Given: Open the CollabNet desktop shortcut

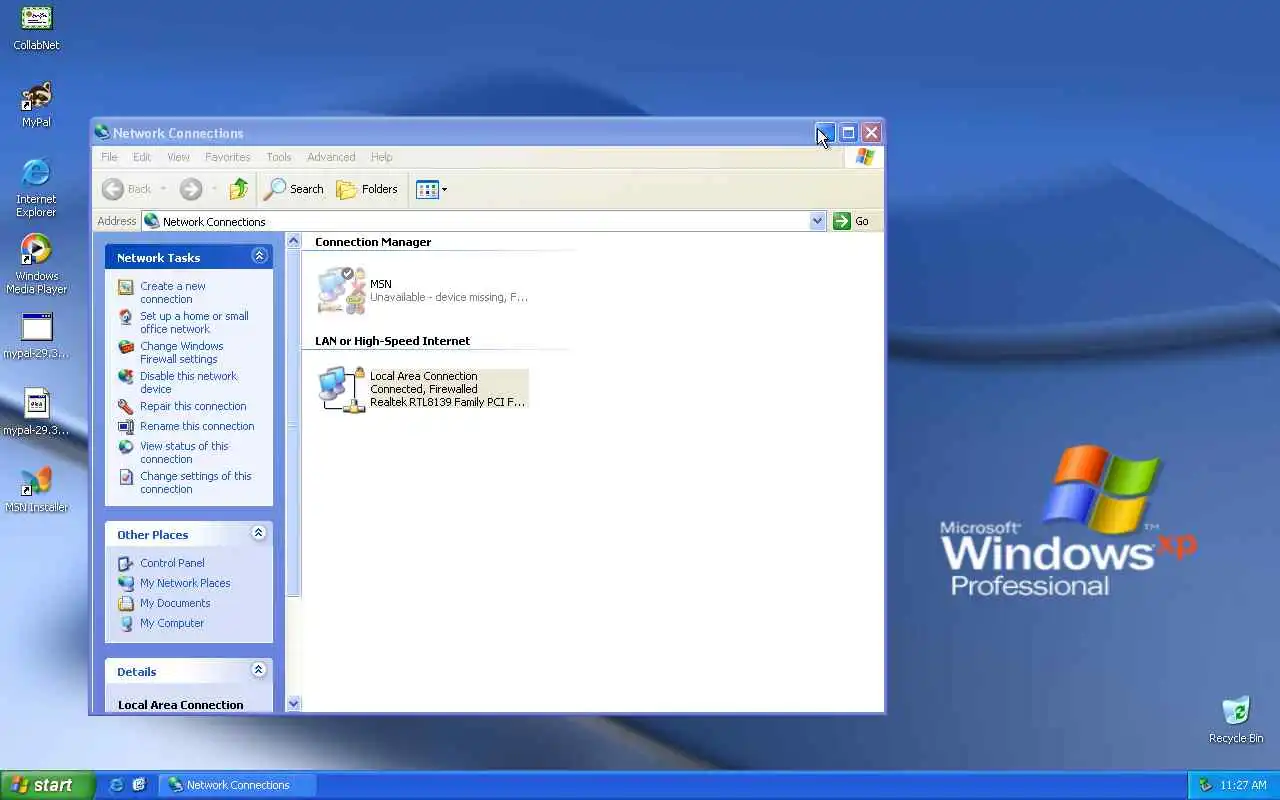Looking at the screenshot, I should [36, 28].
